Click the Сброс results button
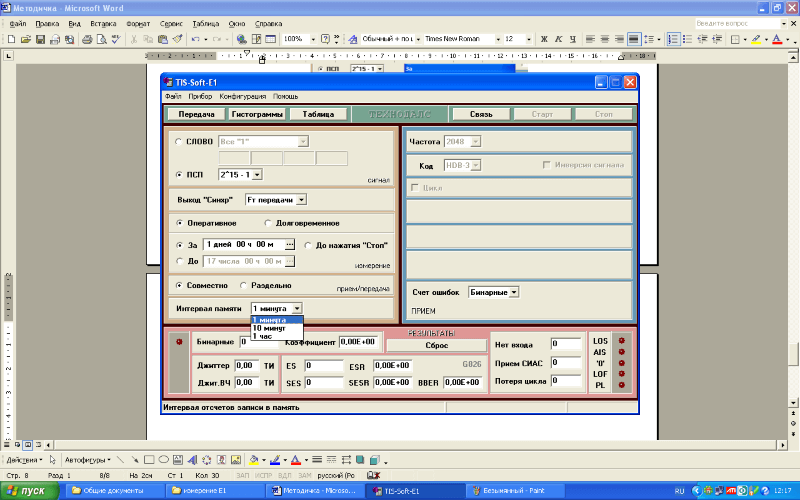Screen dimensions: 800x500 tap(437, 345)
